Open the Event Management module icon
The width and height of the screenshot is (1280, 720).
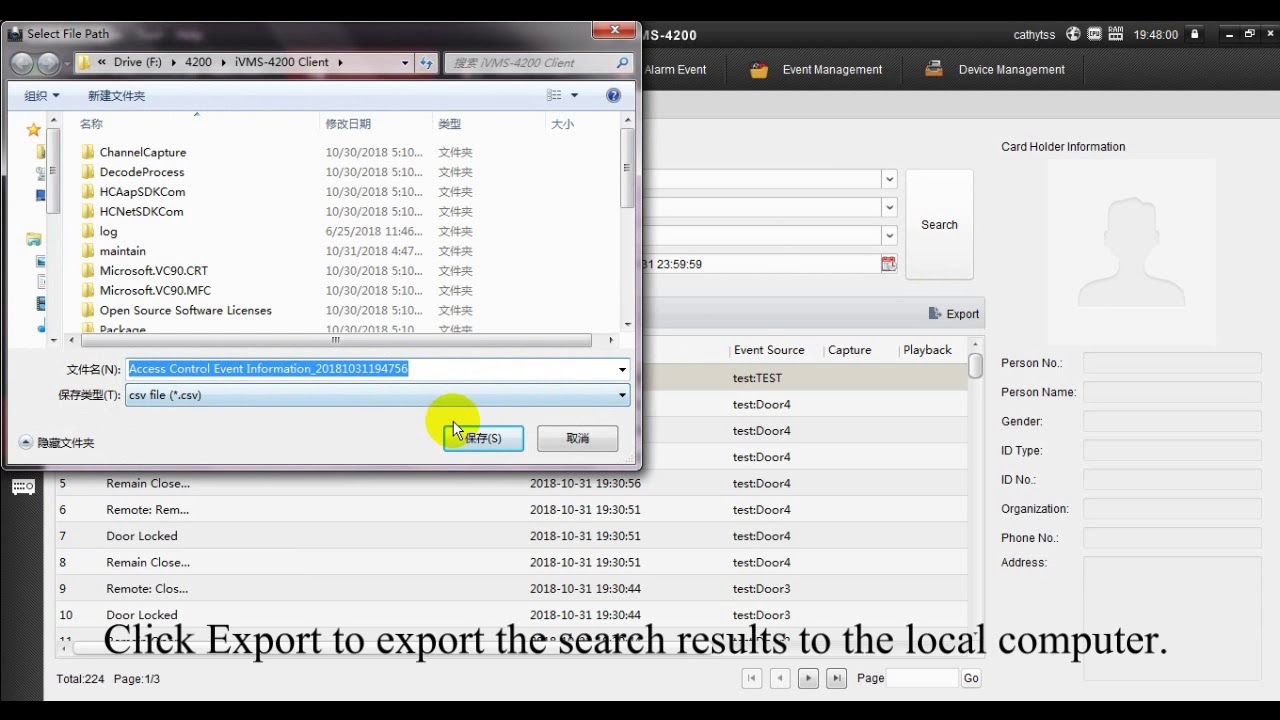coord(759,70)
